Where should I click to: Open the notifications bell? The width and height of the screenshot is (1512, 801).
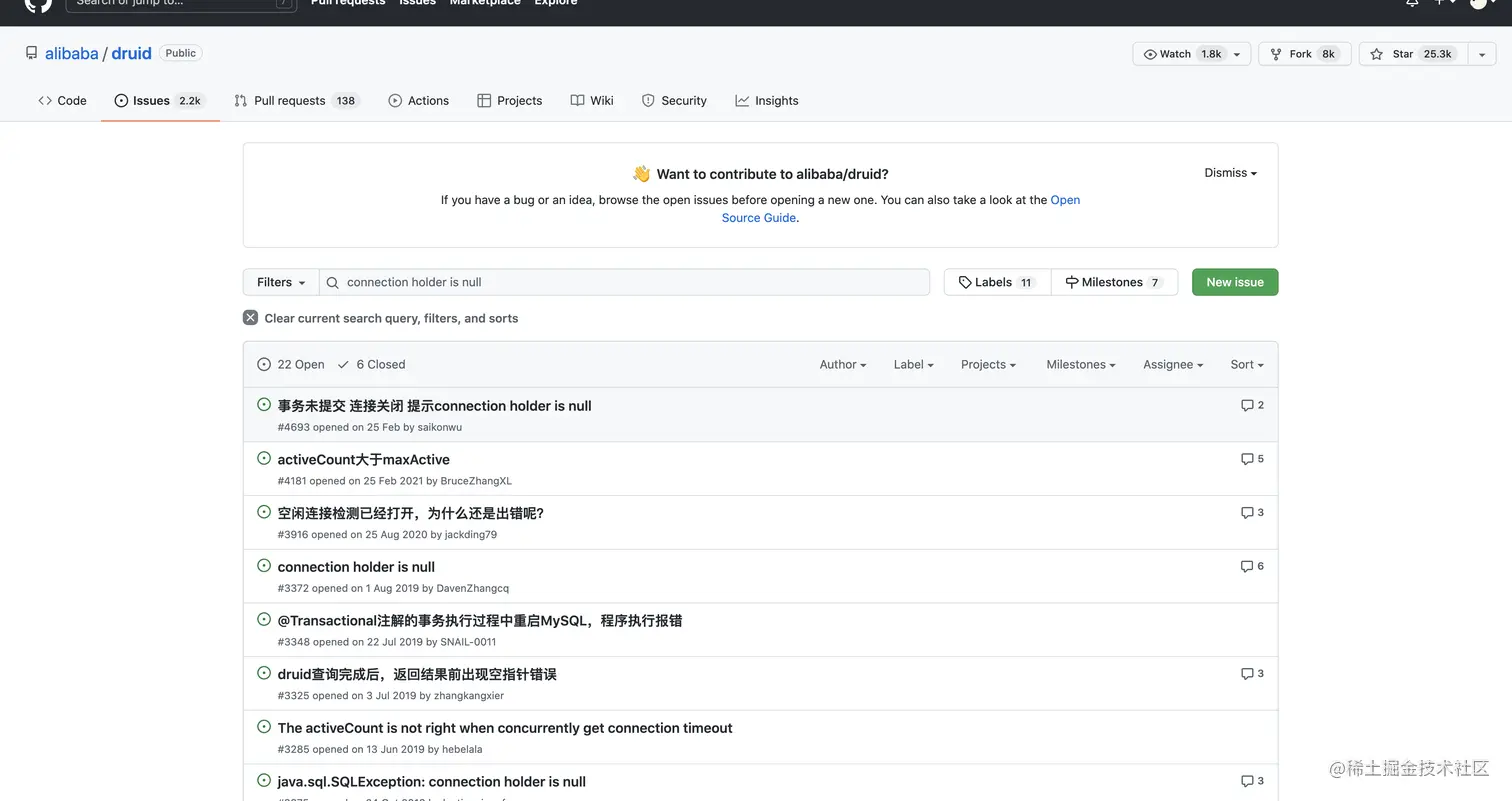pos(1412,3)
